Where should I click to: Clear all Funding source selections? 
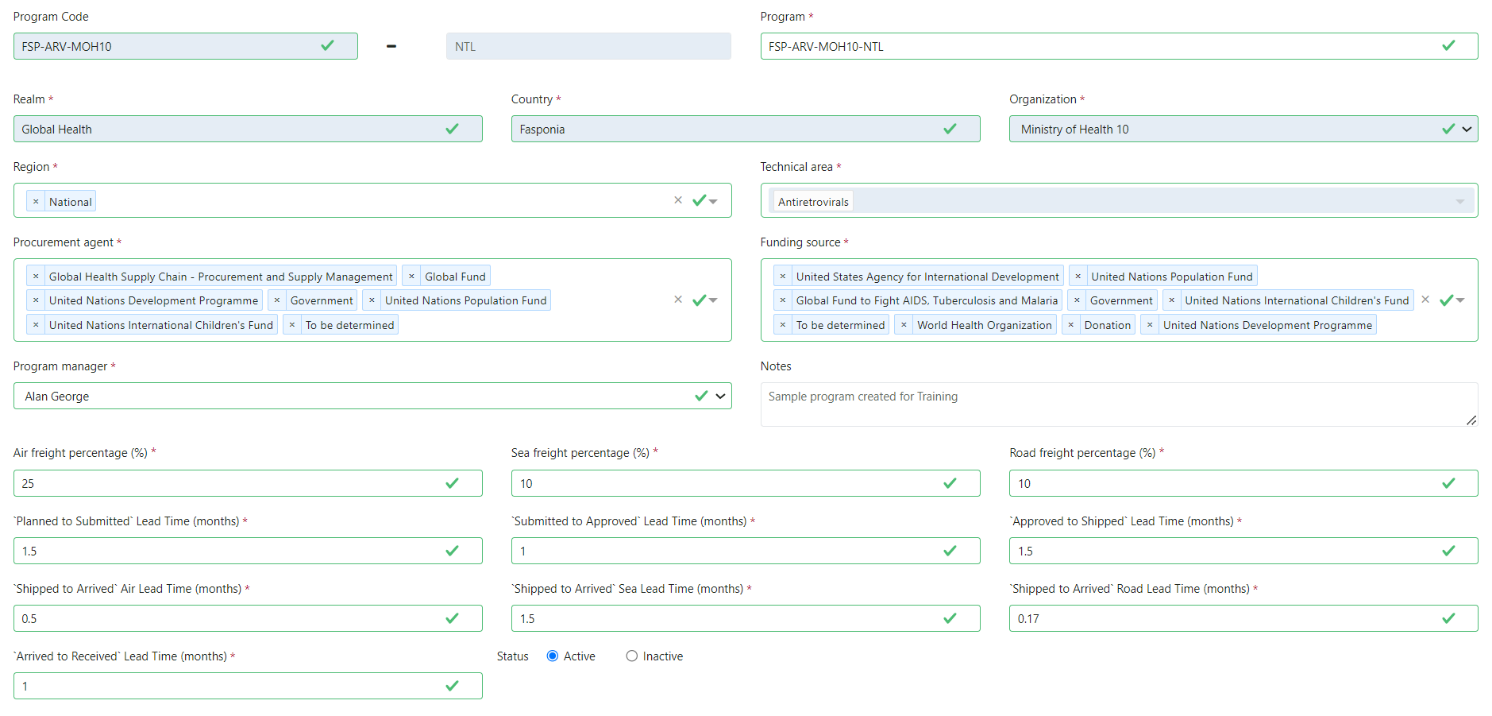1426,299
